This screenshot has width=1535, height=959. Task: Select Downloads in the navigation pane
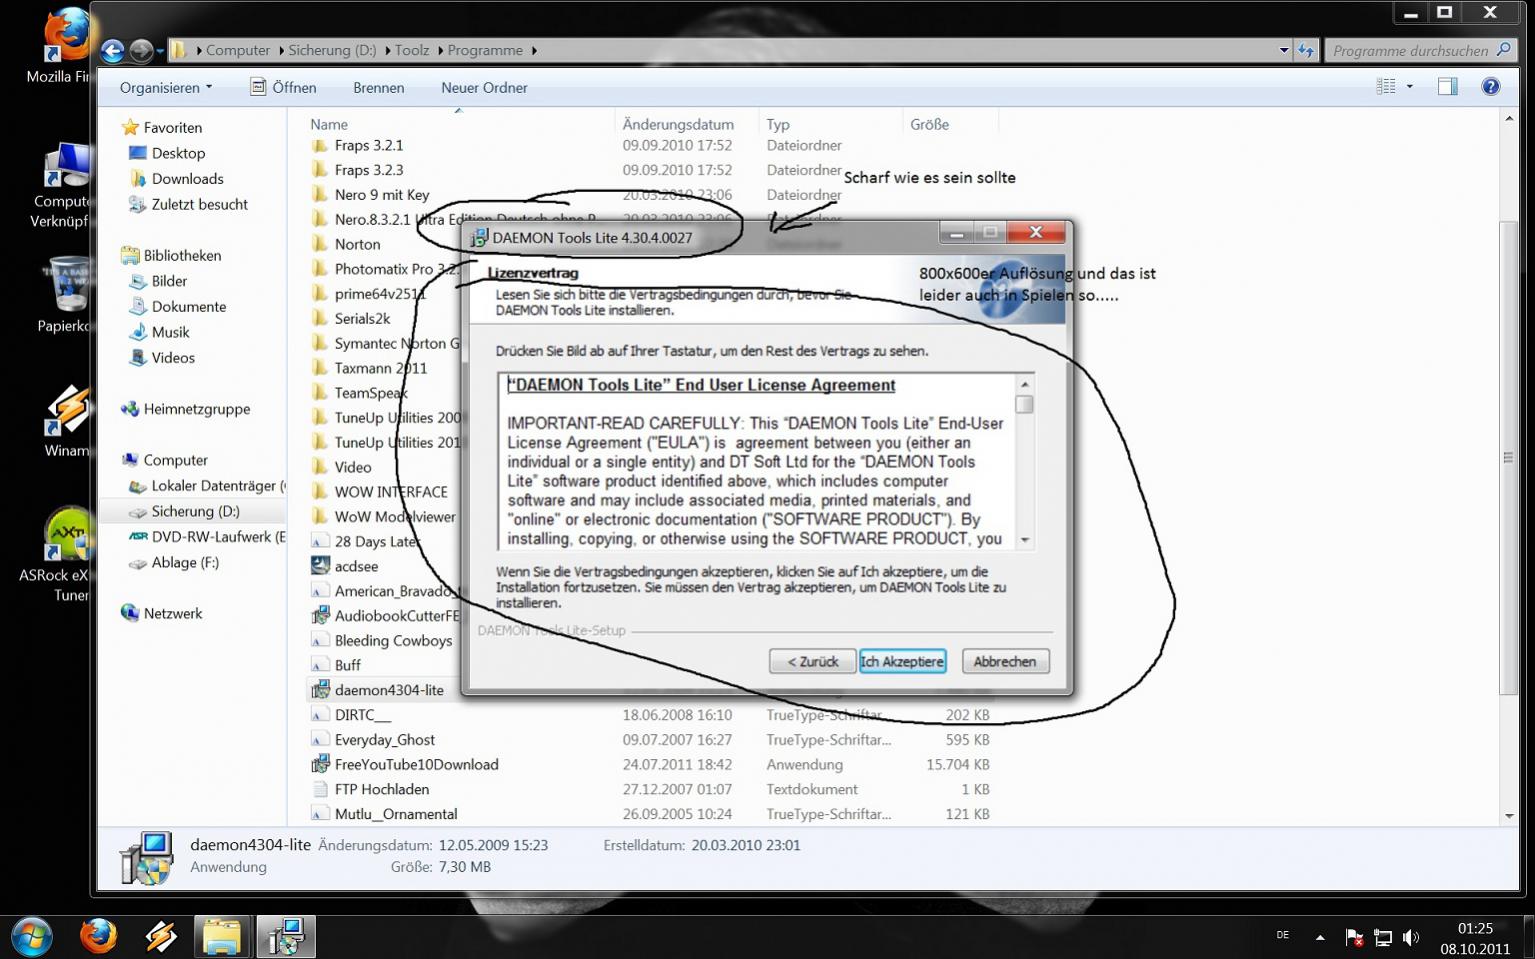[x=187, y=179]
